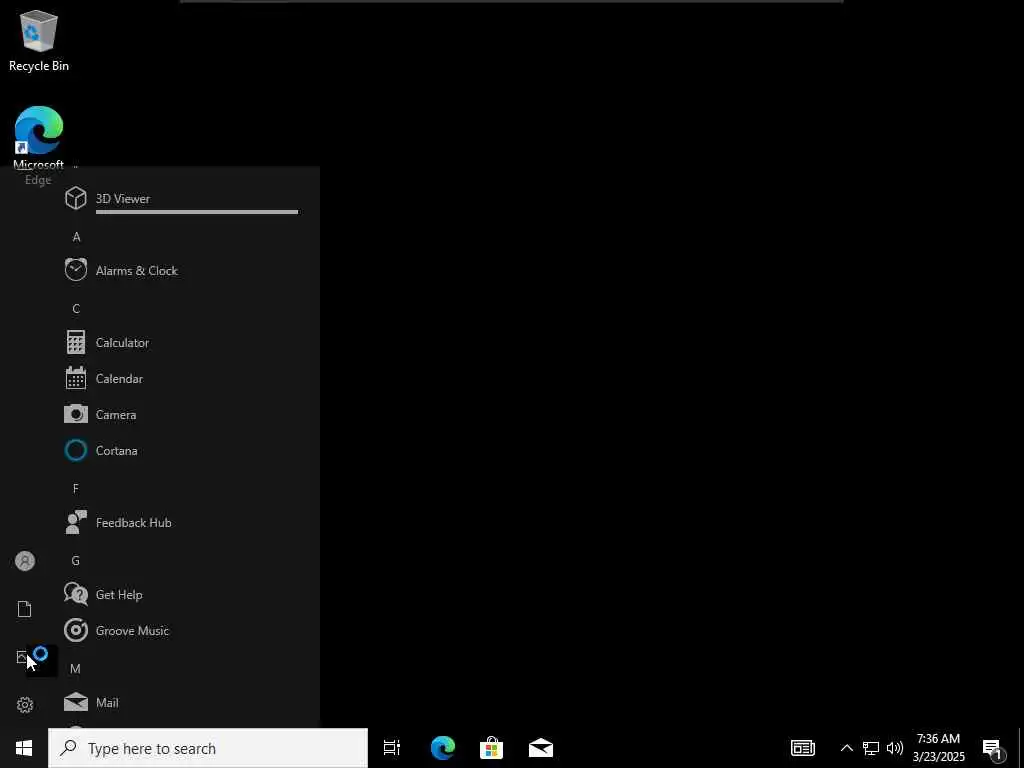Click Show desktop at taskbar edge
Image resolution: width=1024 pixels, height=768 pixels.
1021,748
